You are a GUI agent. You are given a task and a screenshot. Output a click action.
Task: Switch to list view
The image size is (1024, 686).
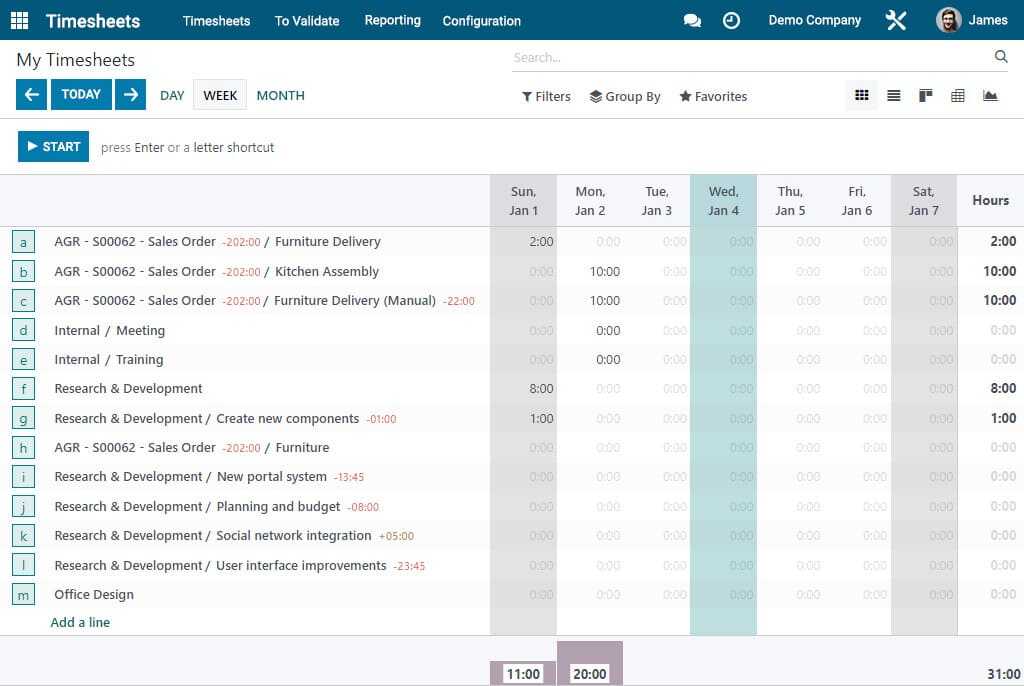894,96
